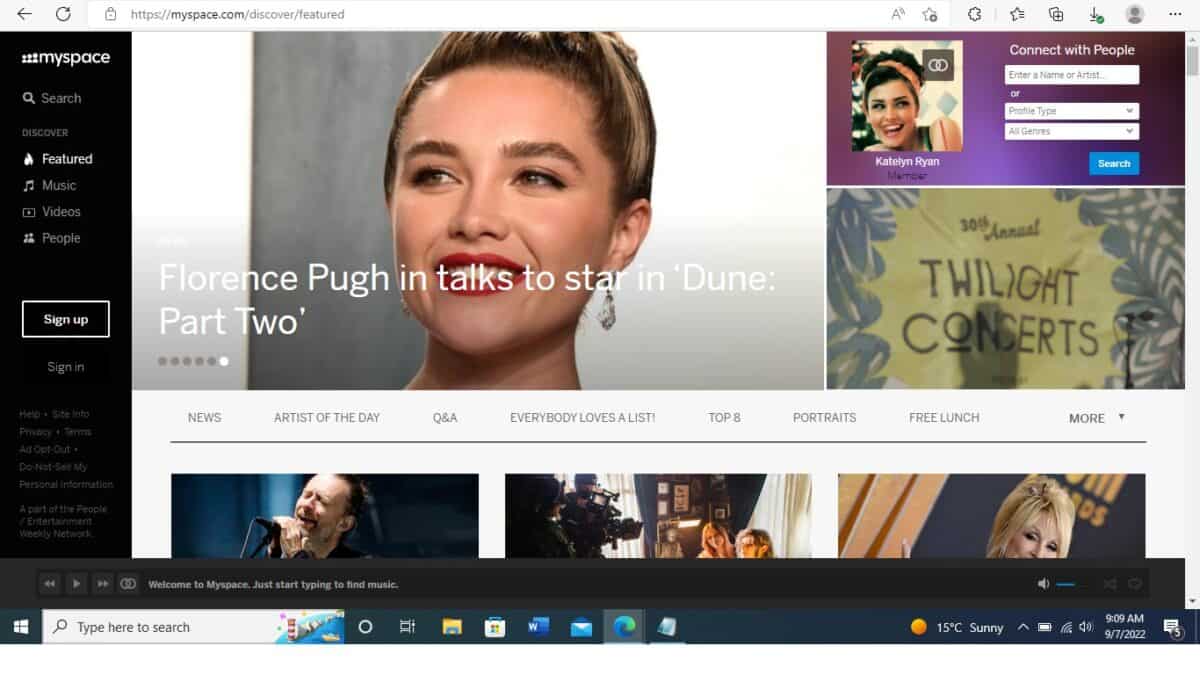Click the Windows taskbar search box
Image resolution: width=1200 pixels, height=675 pixels.
193,627
